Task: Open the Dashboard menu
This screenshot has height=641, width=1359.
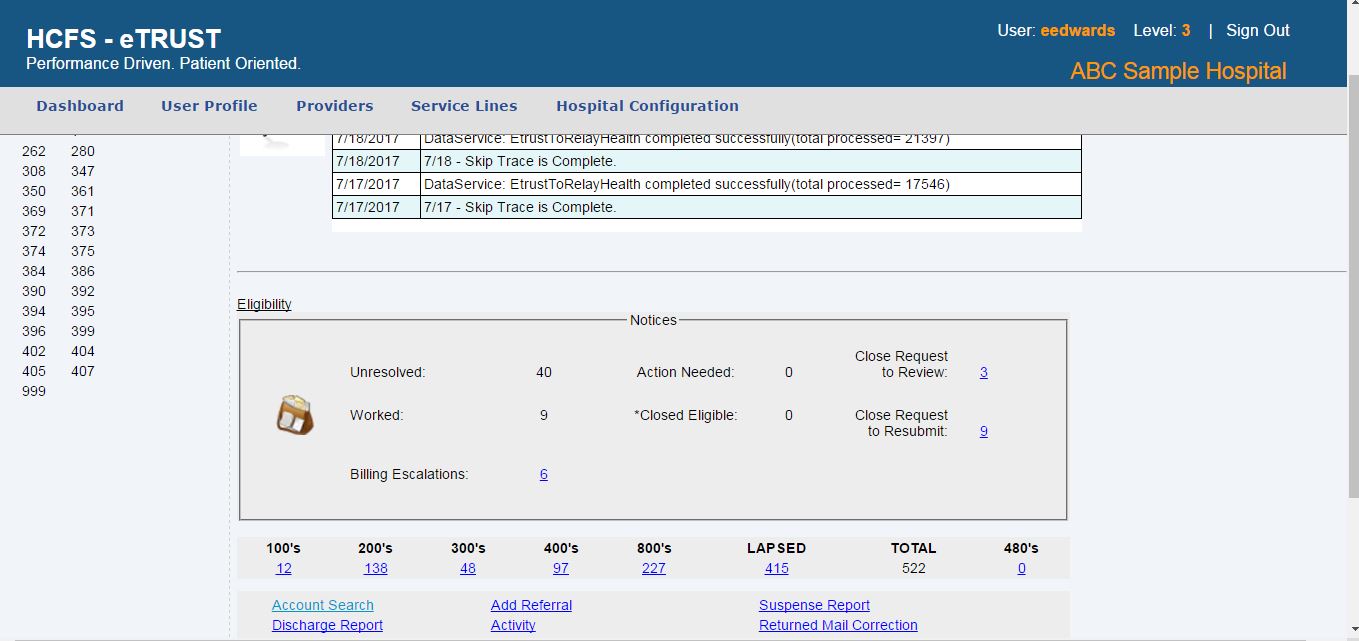Action: coord(80,106)
